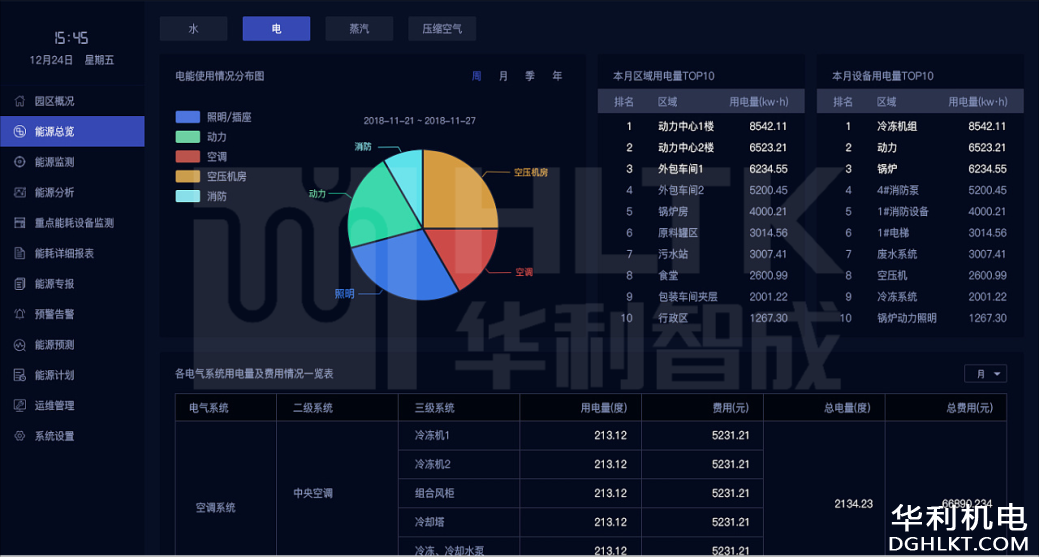
Task: Select the 水 energy tab
Action: (193, 29)
